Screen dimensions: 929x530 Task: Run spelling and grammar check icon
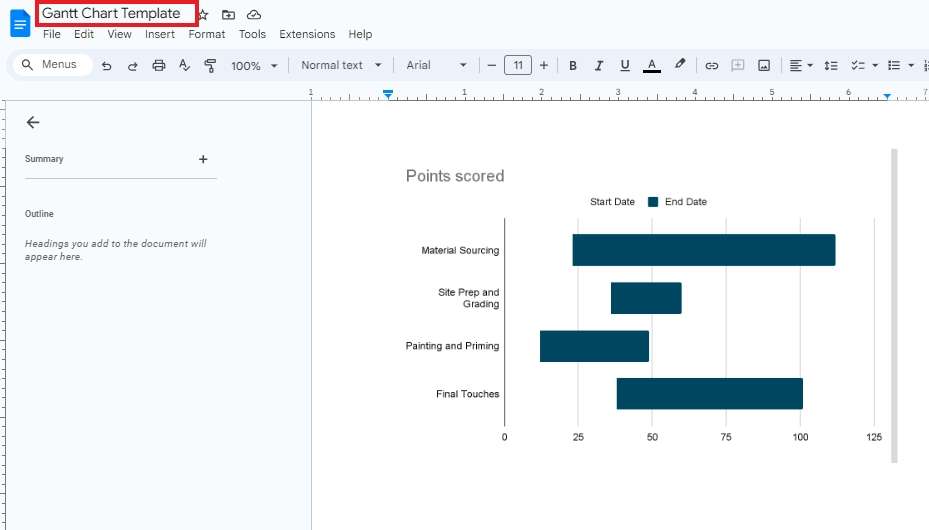184,65
